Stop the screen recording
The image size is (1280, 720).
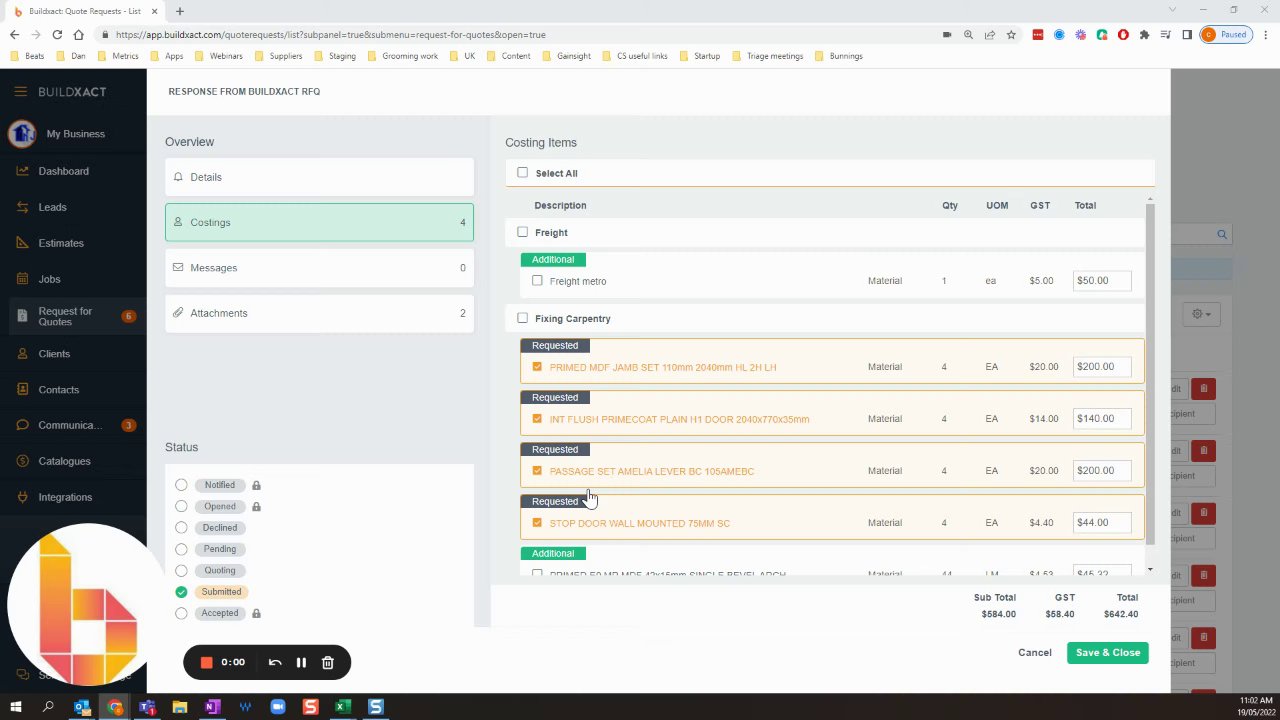[207, 662]
